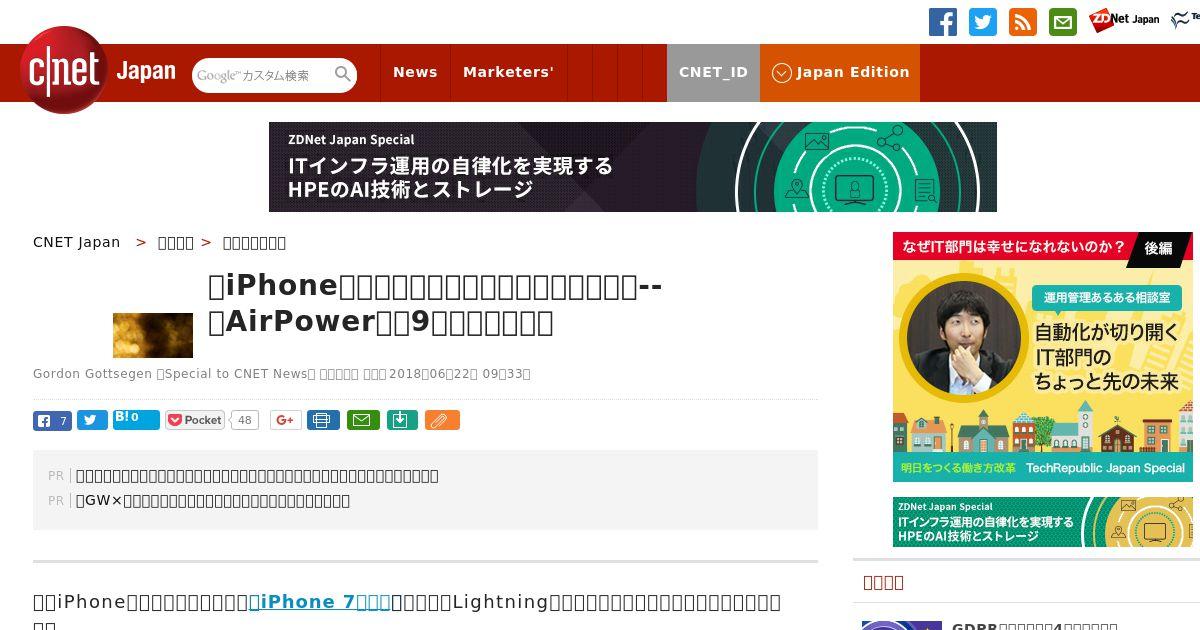Screen dimensions: 1200x630
Task: Open the small HPE AI storage sidebar banner
Action: point(1043,522)
